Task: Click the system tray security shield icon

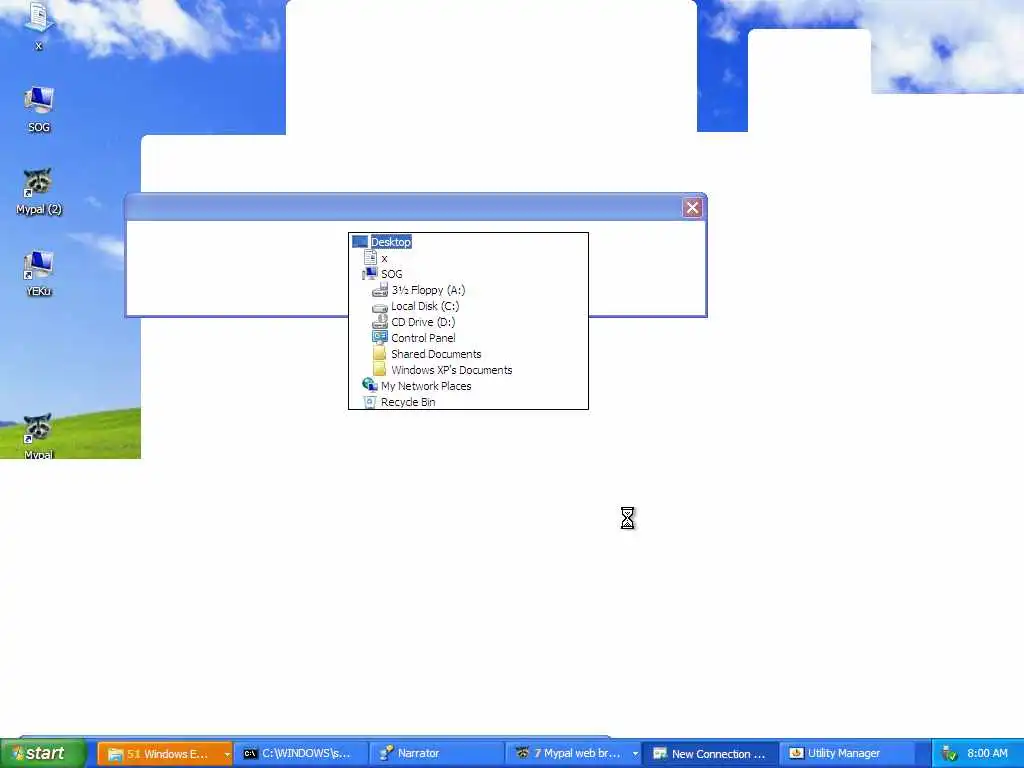Action: [x=949, y=754]
